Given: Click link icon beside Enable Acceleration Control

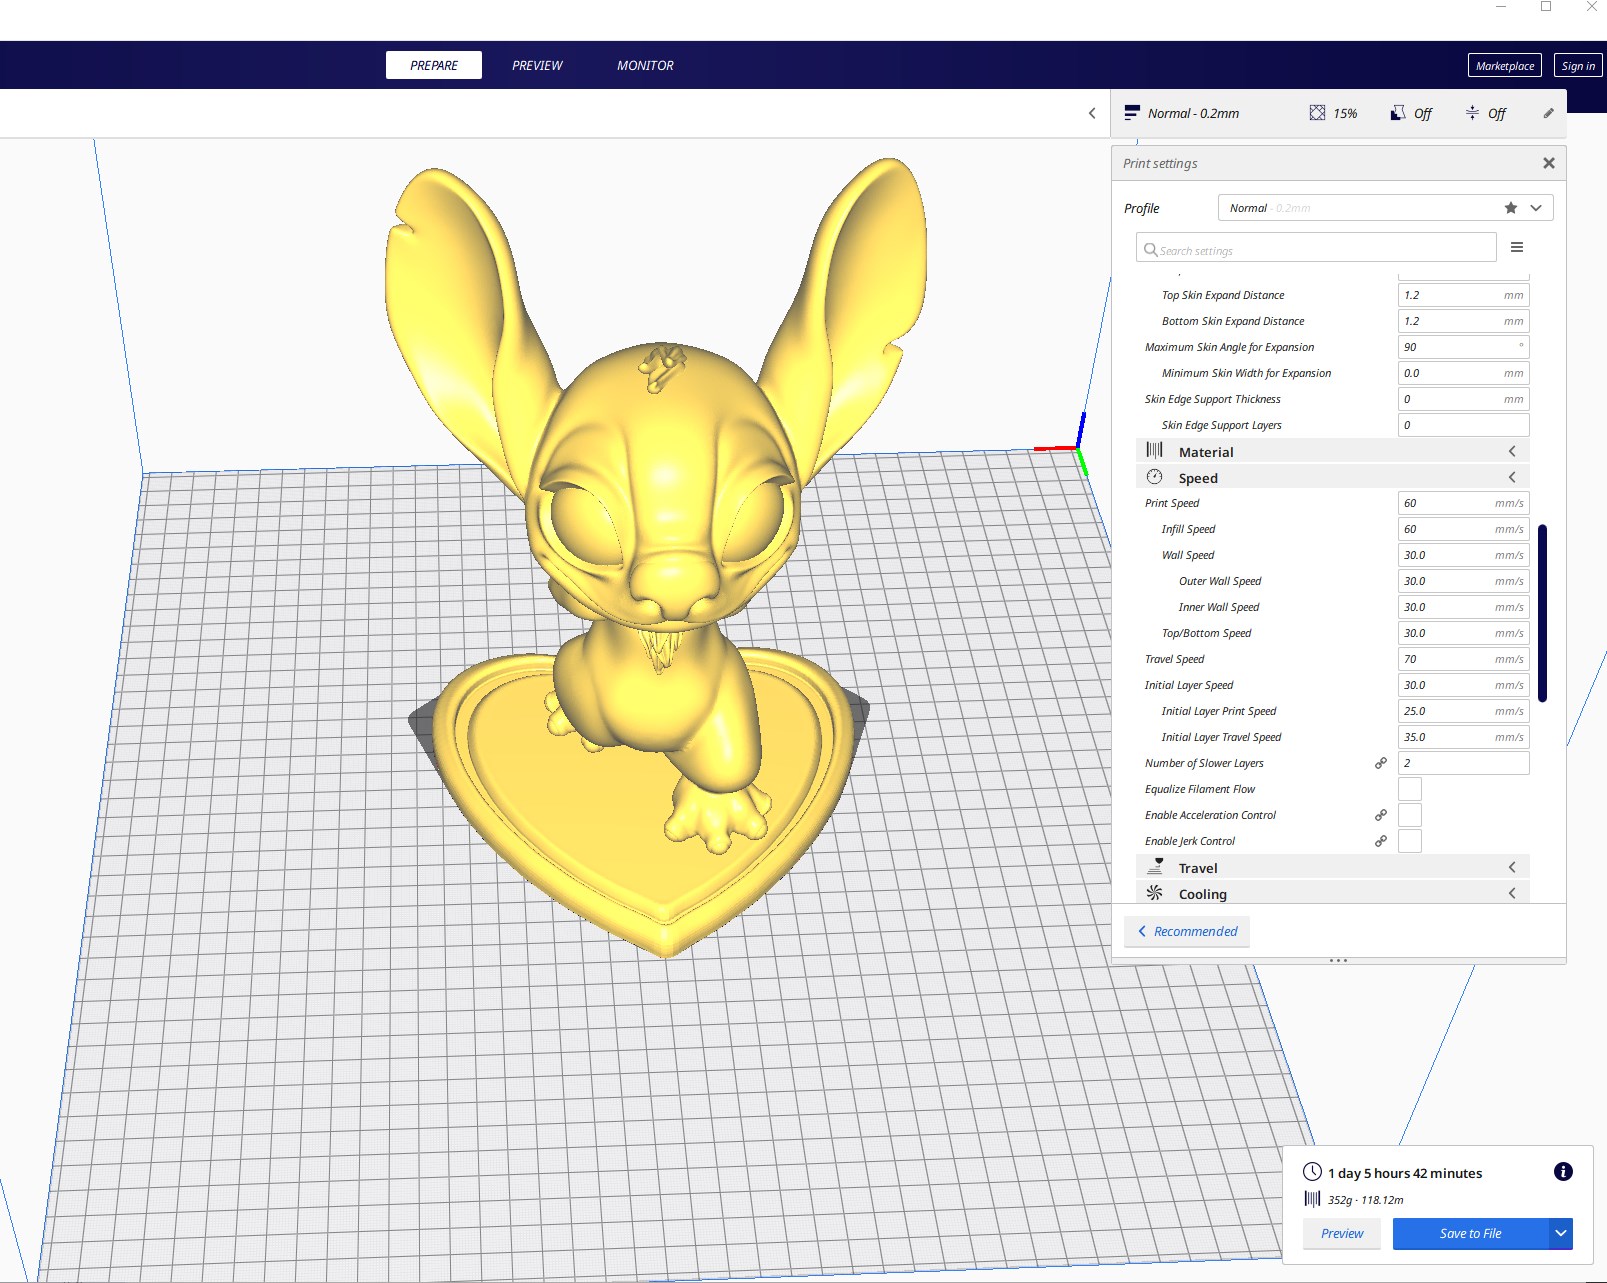Looking at the screenshot, I should [x=1381, y=815].
